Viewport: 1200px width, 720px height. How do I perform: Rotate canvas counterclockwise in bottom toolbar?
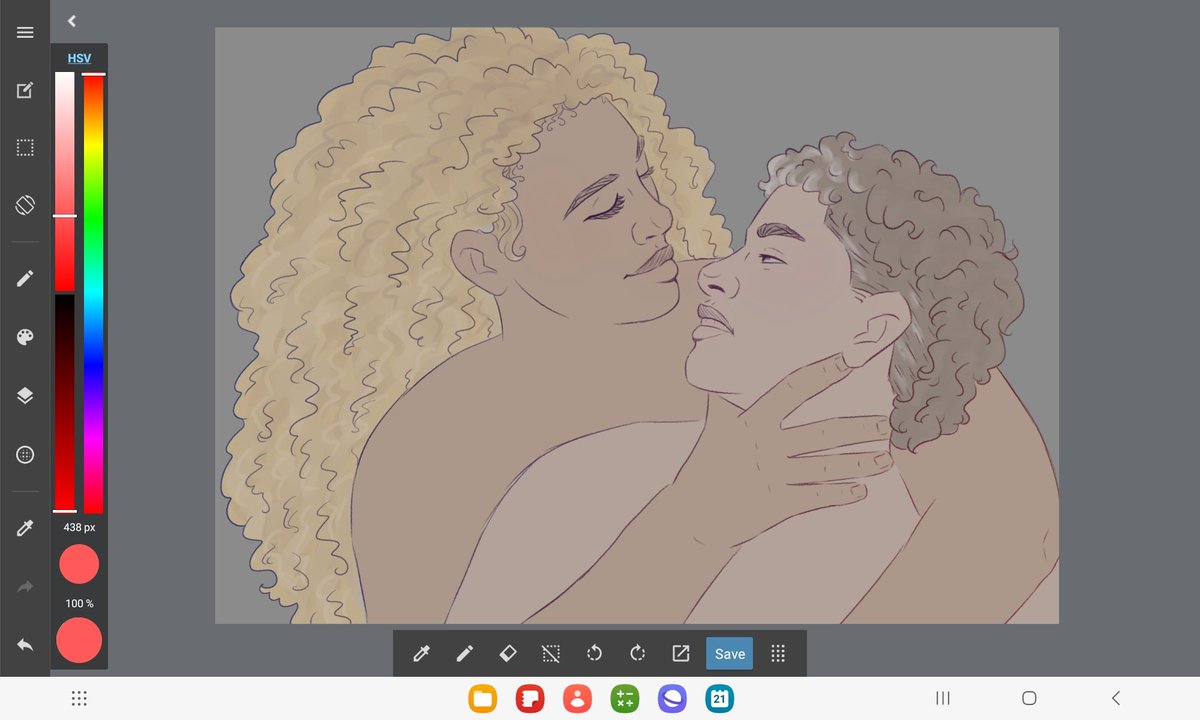[x=594, y=654]
